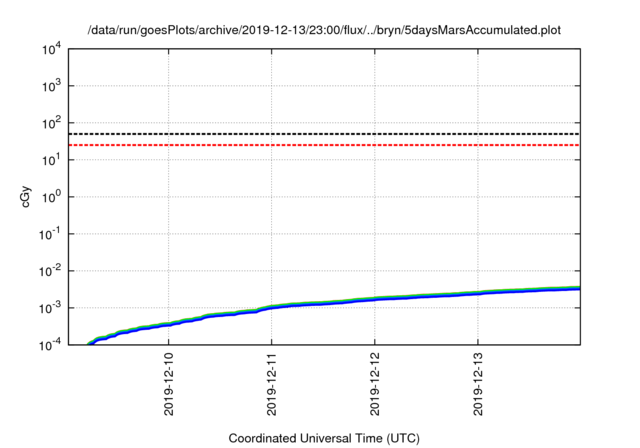The height and width of the screenshot is (448, 640).
Task: Click the 10^-4 y-axis tick label
Action: (x=50, y=345)
